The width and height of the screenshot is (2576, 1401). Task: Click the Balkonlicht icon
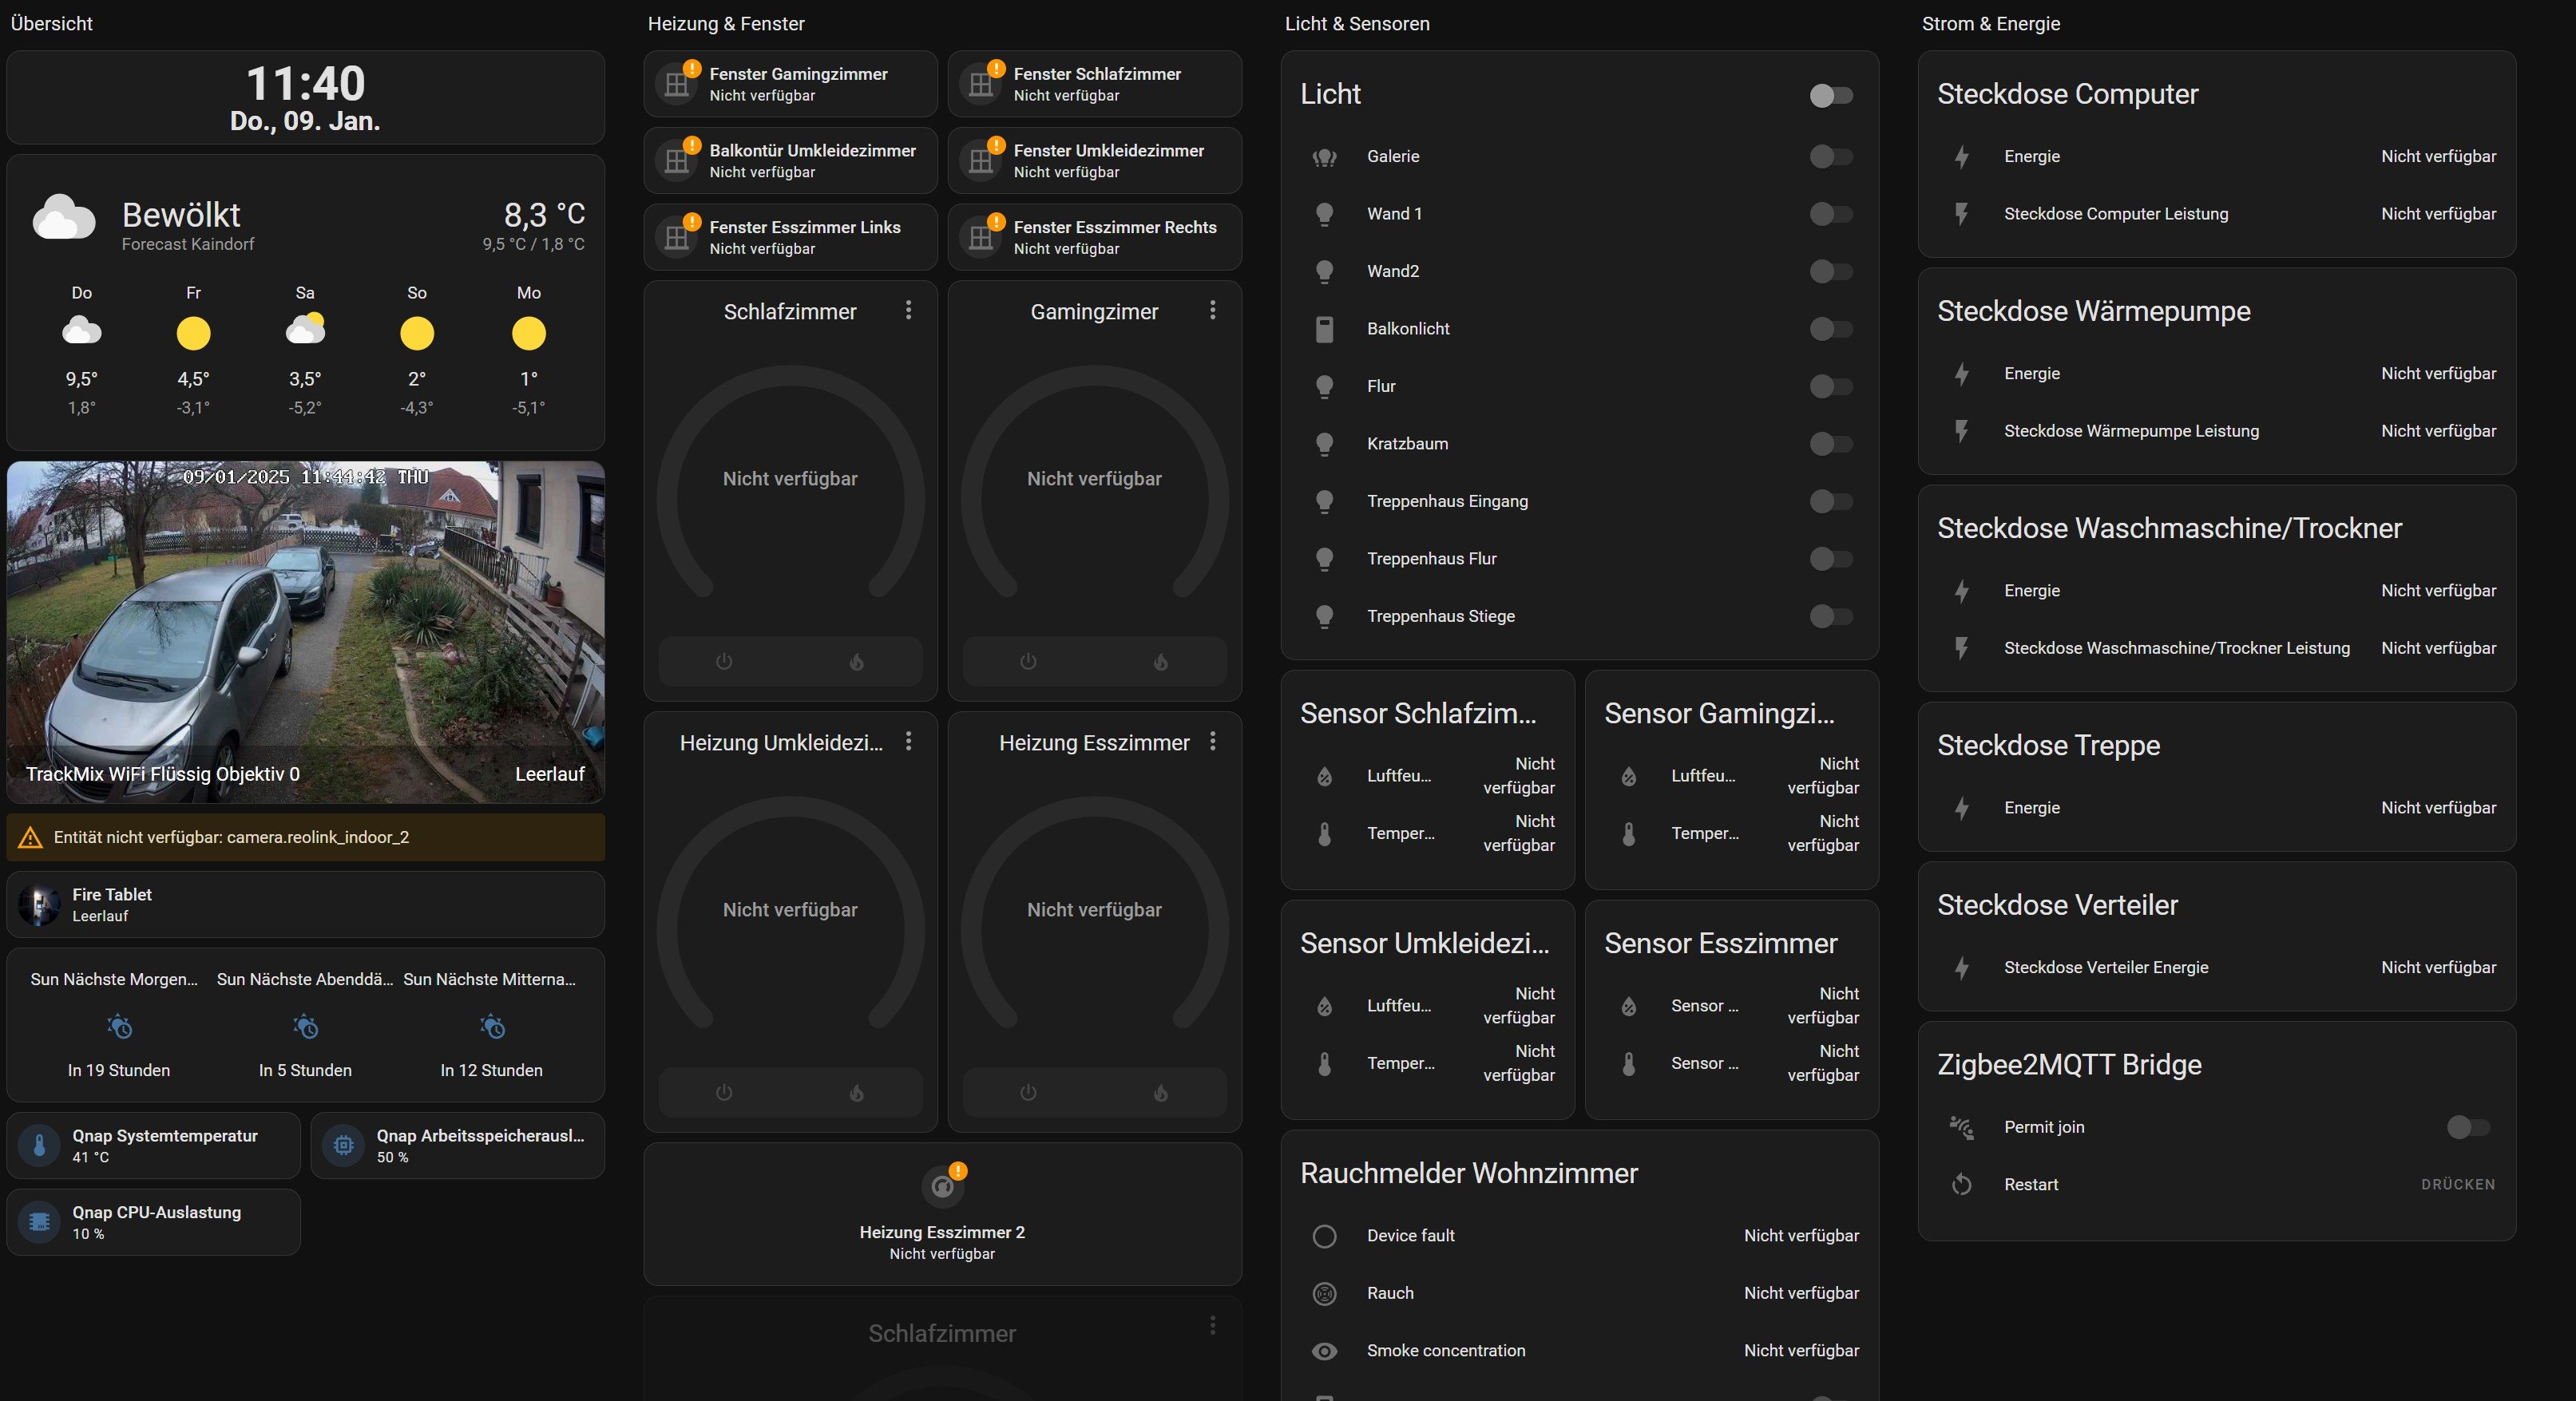coord(1324,329)
